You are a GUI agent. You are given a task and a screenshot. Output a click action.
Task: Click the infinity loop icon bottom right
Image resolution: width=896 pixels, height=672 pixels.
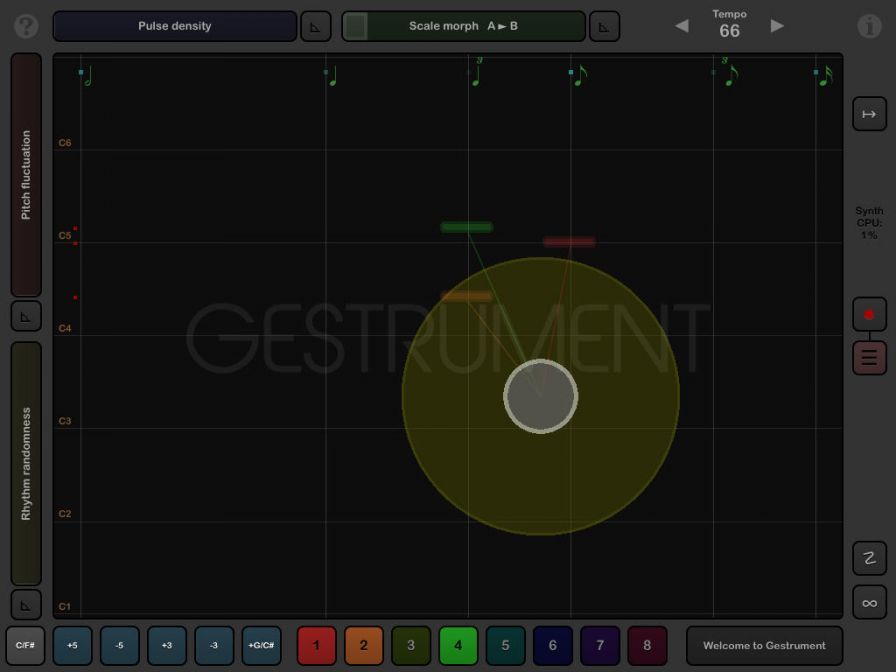[x=869, y=602]
